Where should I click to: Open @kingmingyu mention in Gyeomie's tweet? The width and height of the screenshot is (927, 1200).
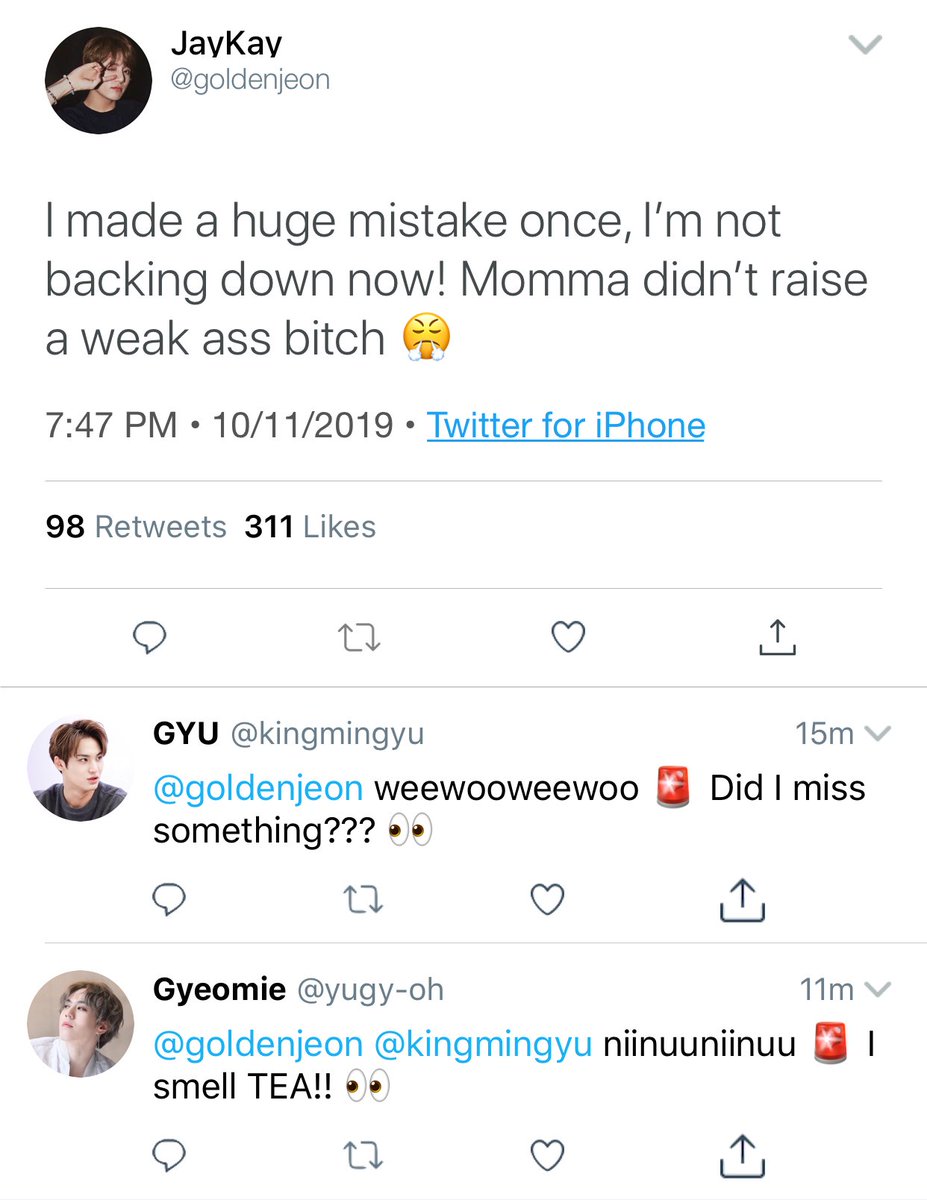[483, 1045]
